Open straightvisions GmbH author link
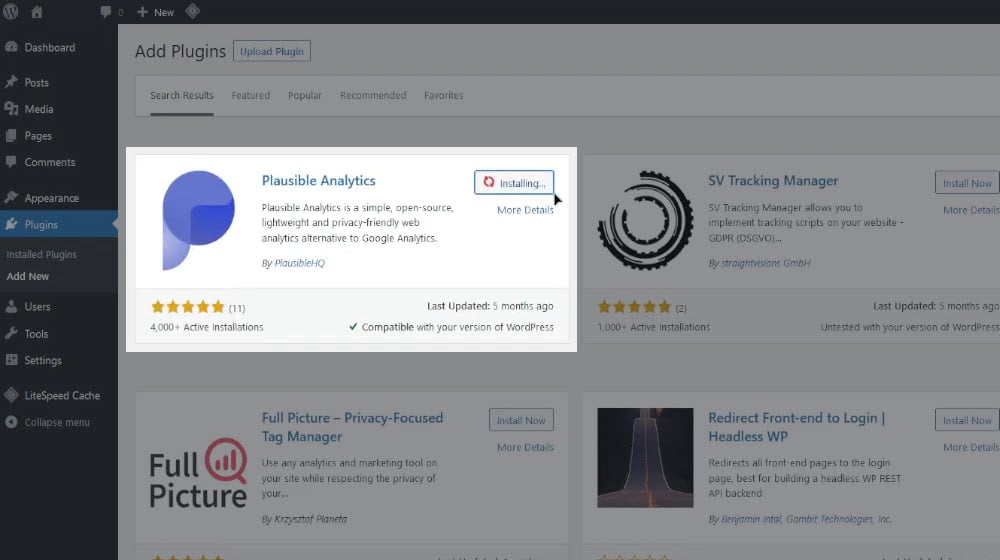Image resolution: width=1000 pixels, height=560 pixels. pos(765,263)
